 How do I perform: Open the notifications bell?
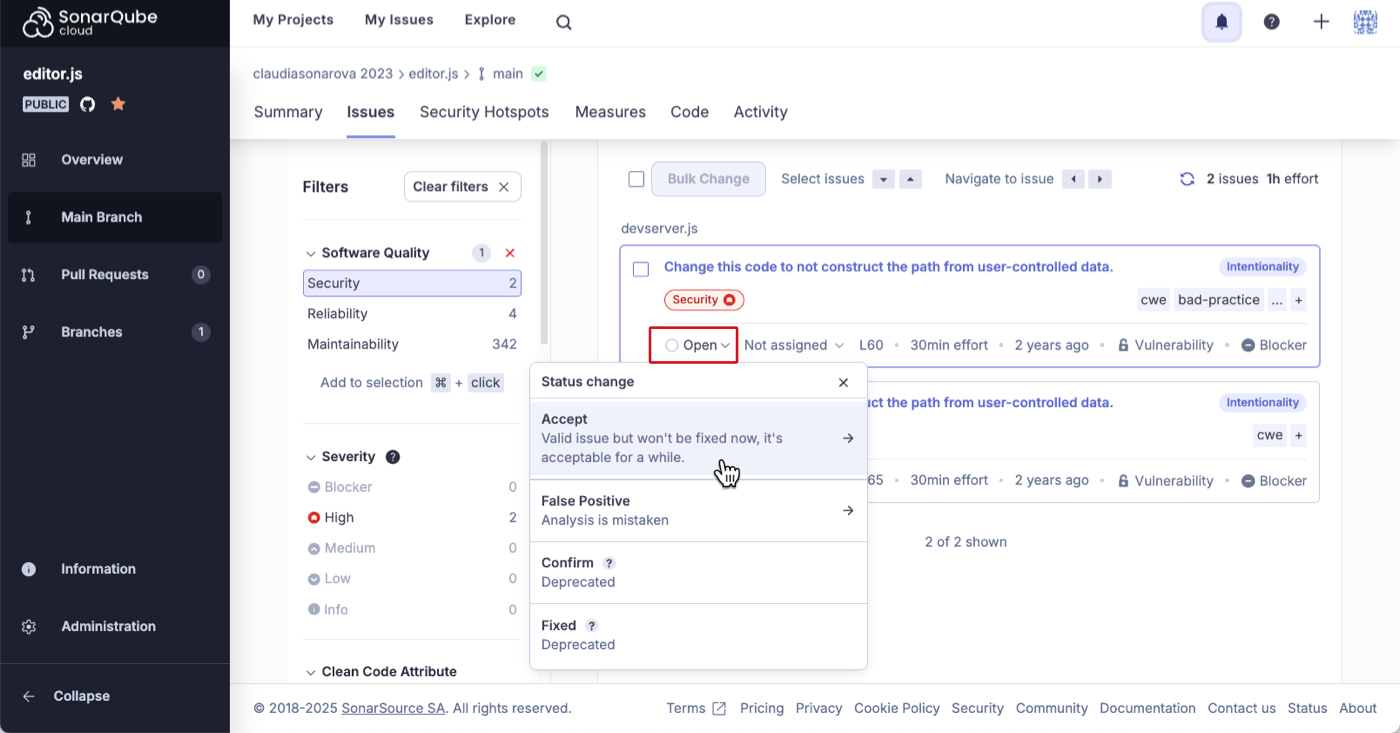[1221, 21]
